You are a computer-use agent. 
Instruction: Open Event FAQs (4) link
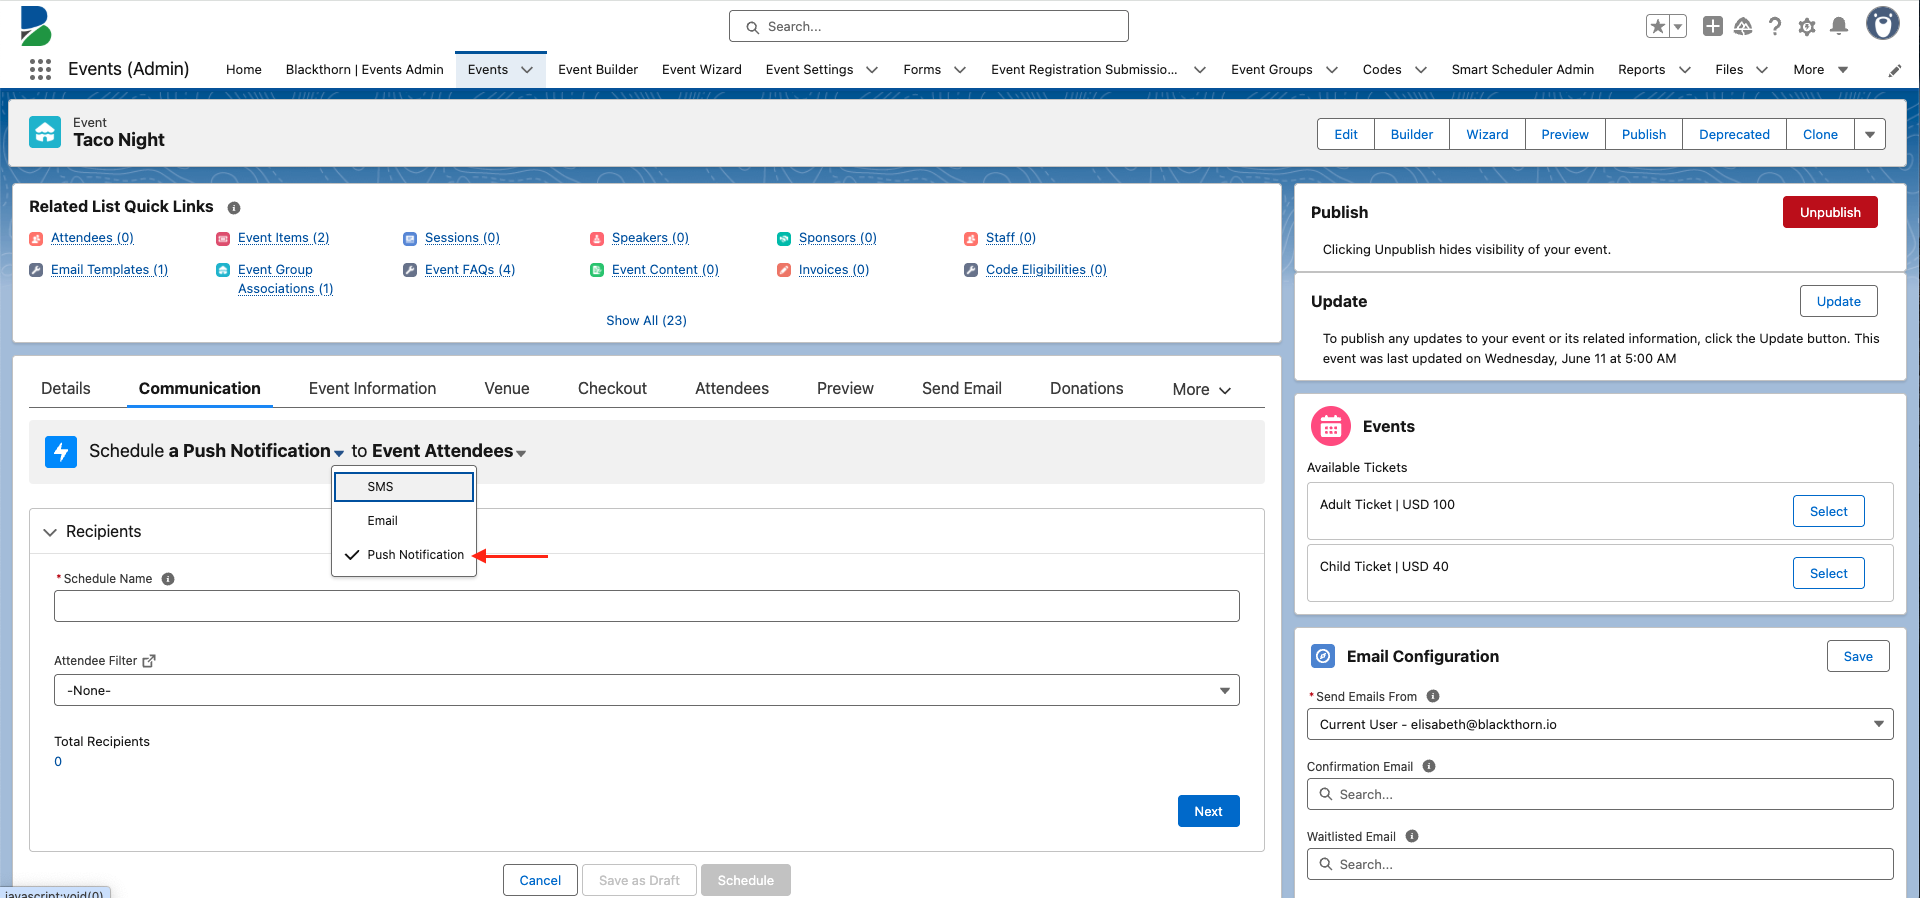[x=470, y=270]
